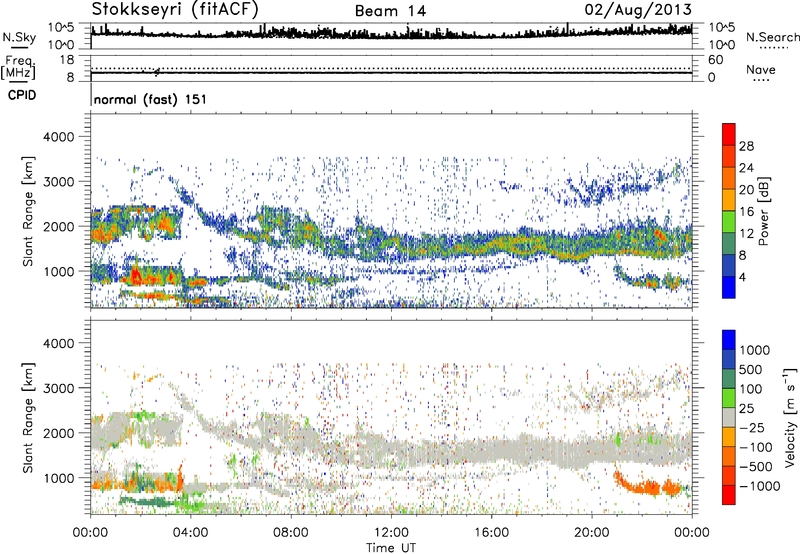Image resolution: width=800 pixels, height=554 pixels.
Task: Select the Beam 14 heading
Action: click(x=390, y=11)
